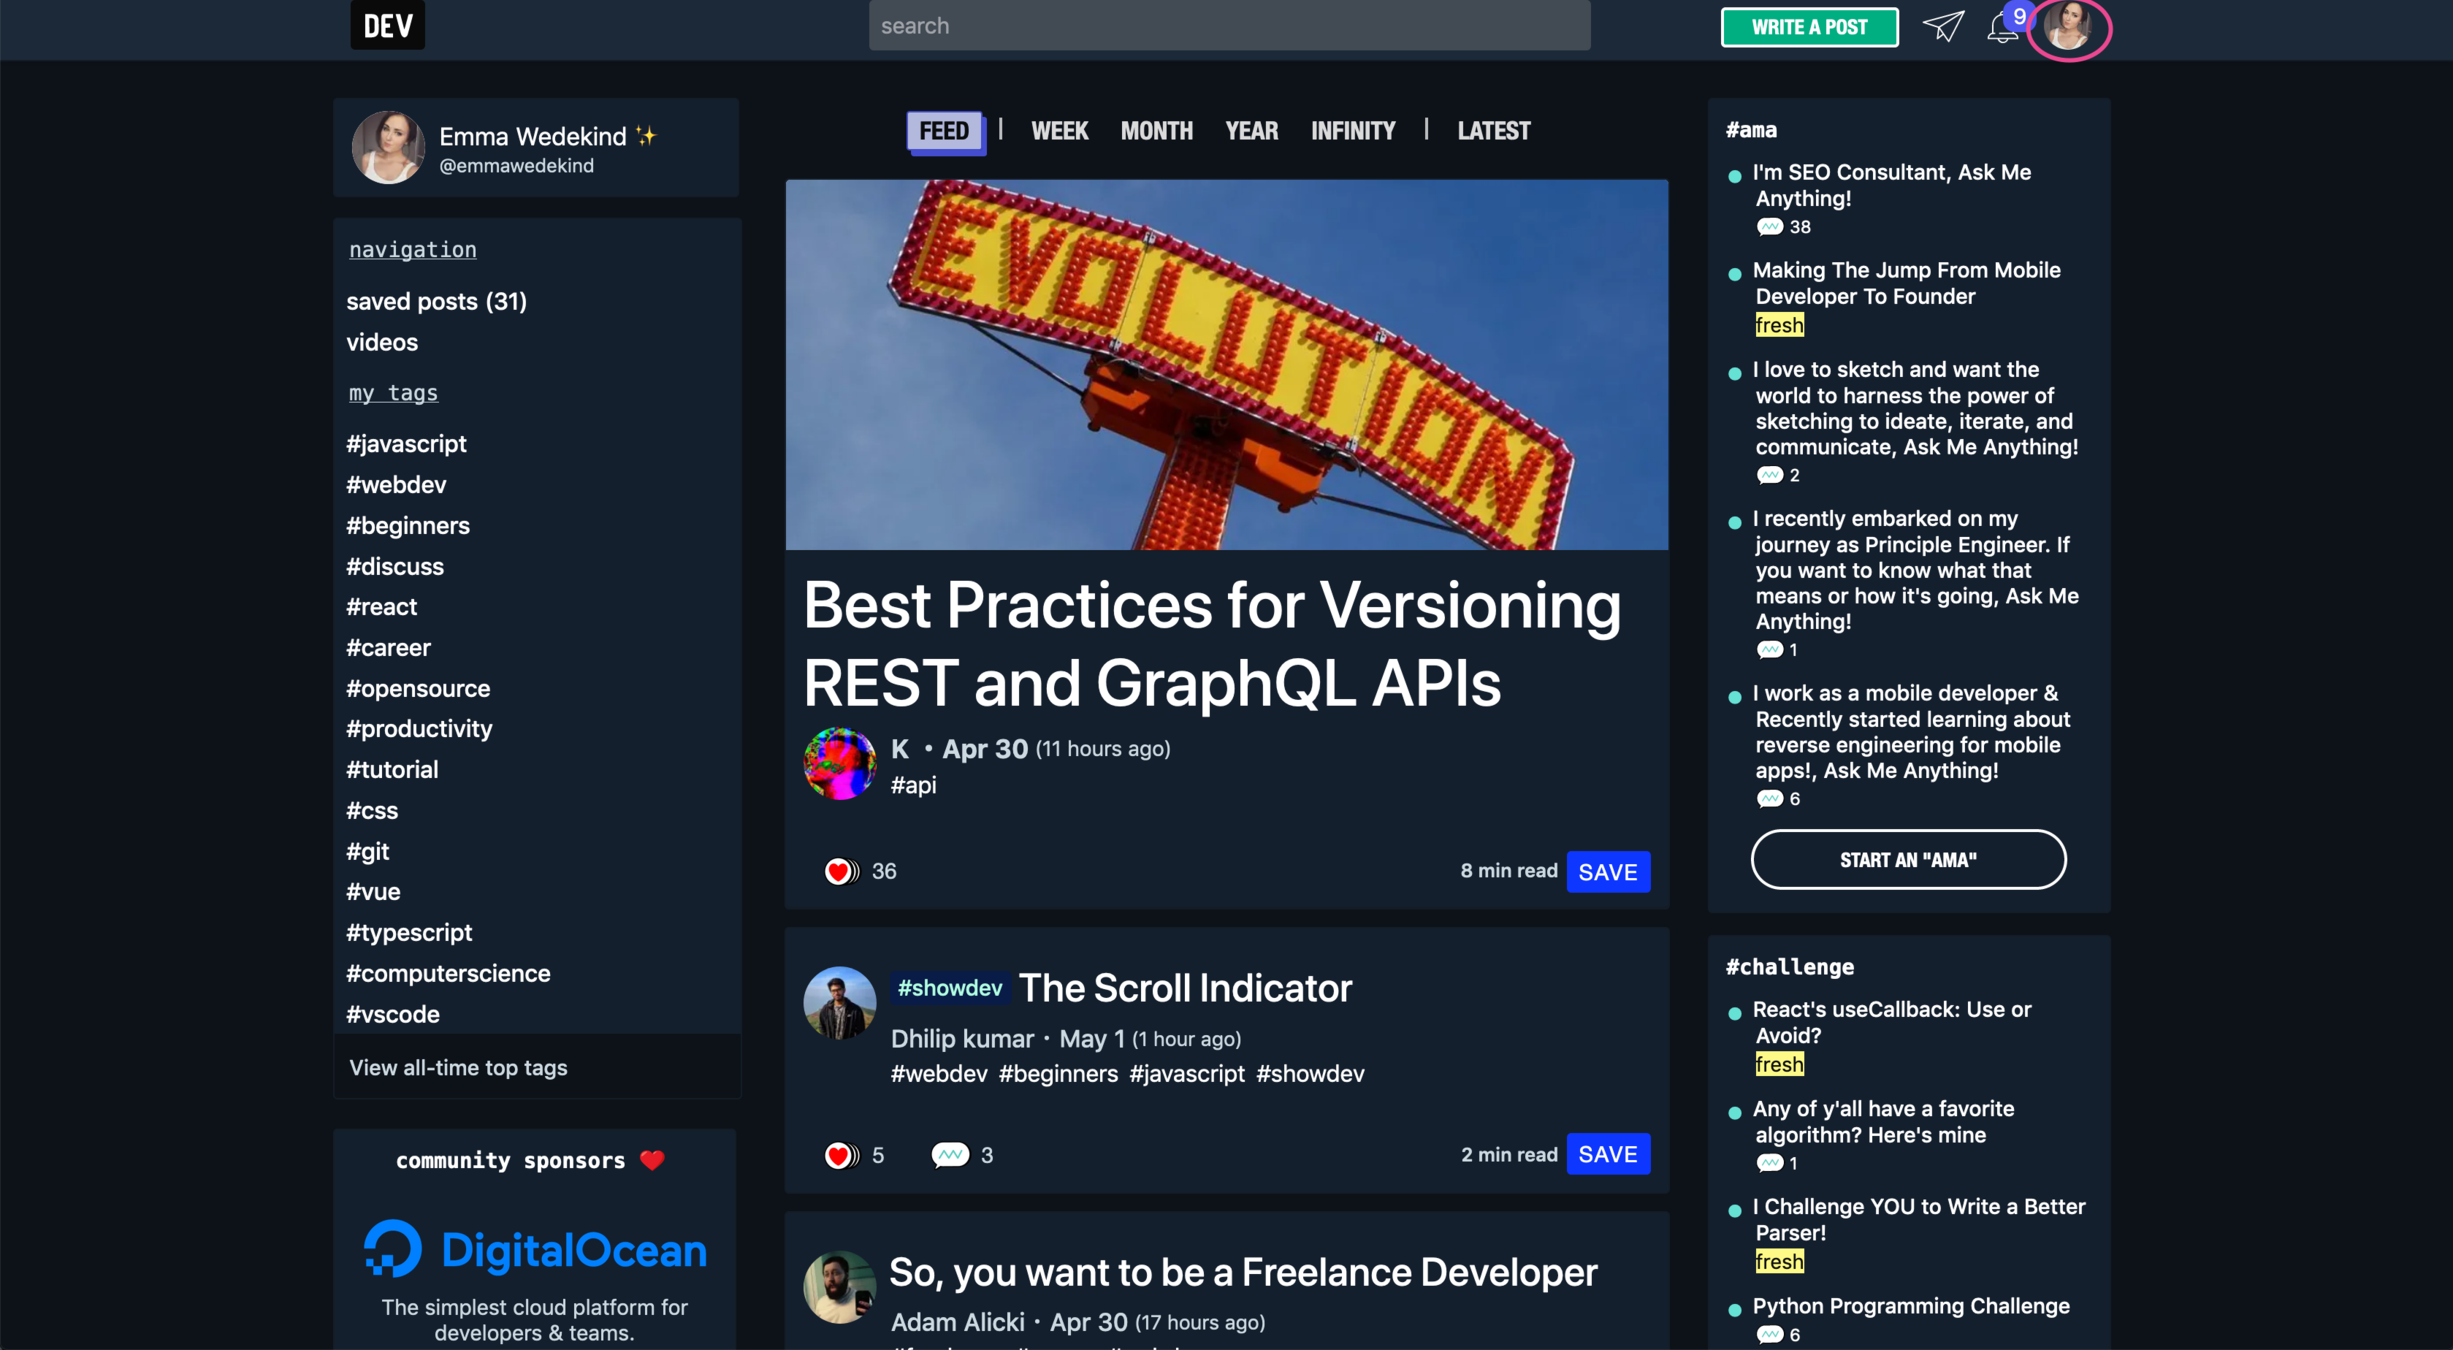Save The Scroll Indicator post
This screenshot has height=1350, width=2453.
tap(1607, 1154)
